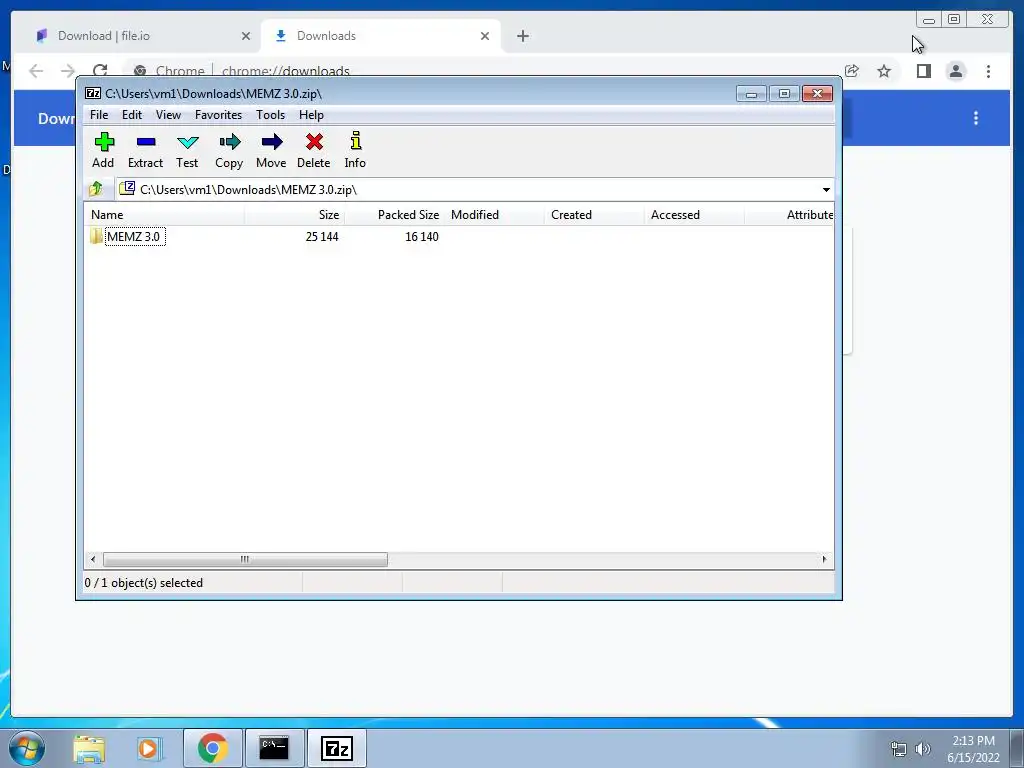Switch to the Downloads Chrome tab
Image resolution: width=1024 pixels, height=768 pixels.
point(380,36)
